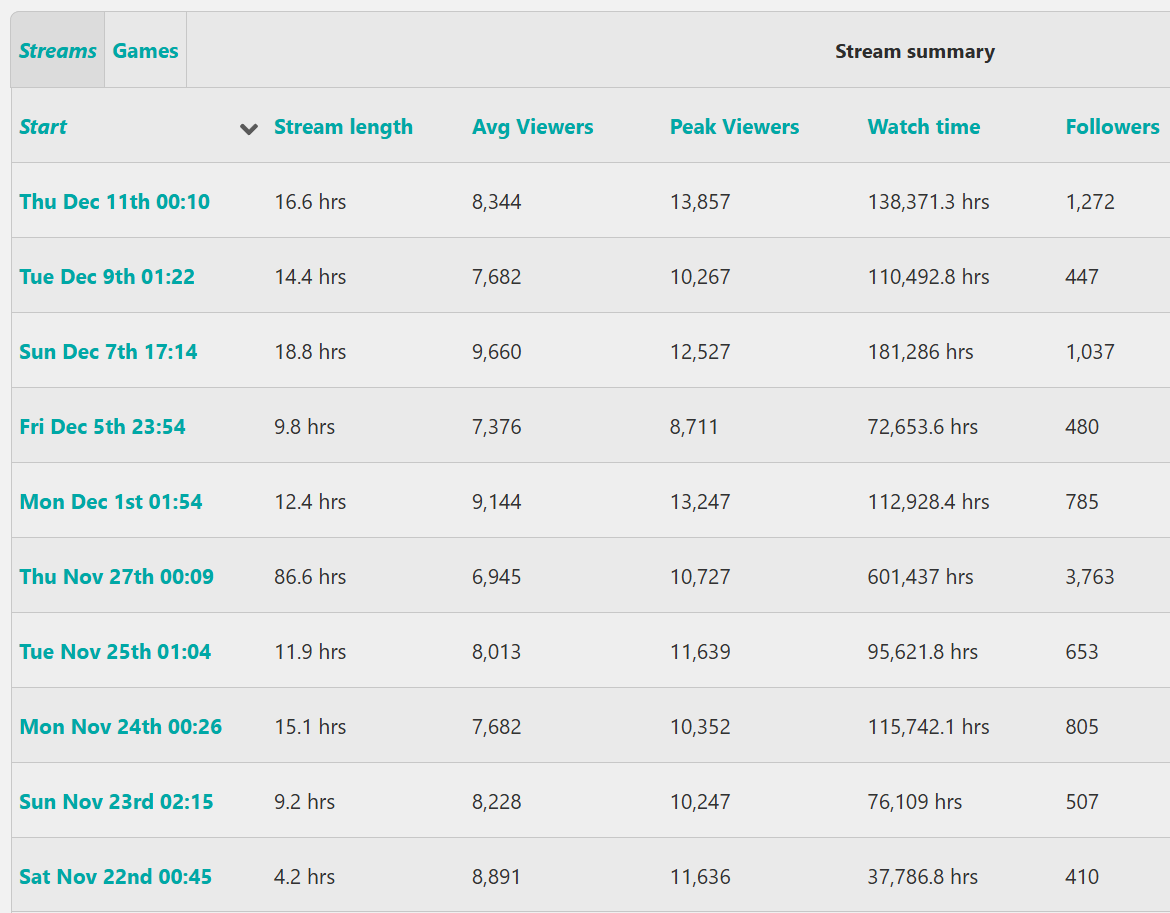Toggle sort arrow next to Start
This screenshot has width=1170, height=913.
coord(248,129)
